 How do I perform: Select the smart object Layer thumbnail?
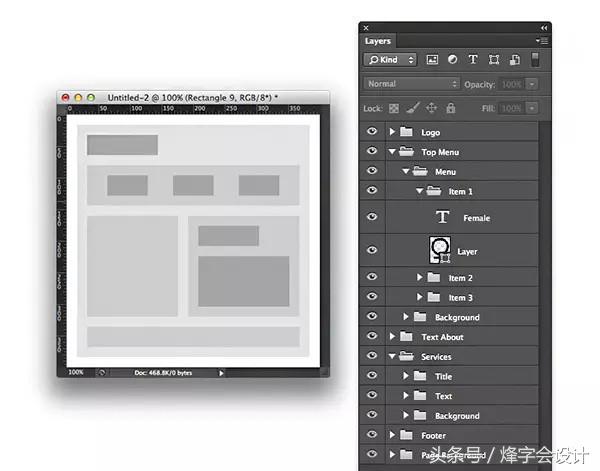pyautogui.click(x=440, y=250)
